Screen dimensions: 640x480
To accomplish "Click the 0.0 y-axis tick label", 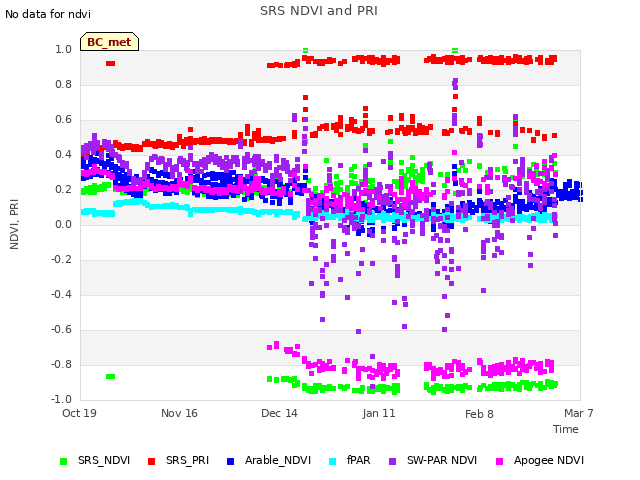I will click(x=63, y=224).
